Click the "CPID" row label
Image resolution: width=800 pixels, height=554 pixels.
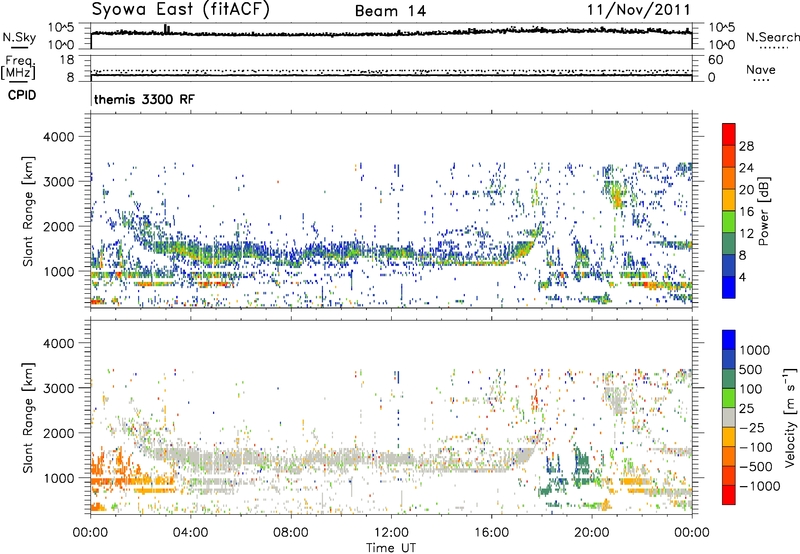(x=22, y=95)
